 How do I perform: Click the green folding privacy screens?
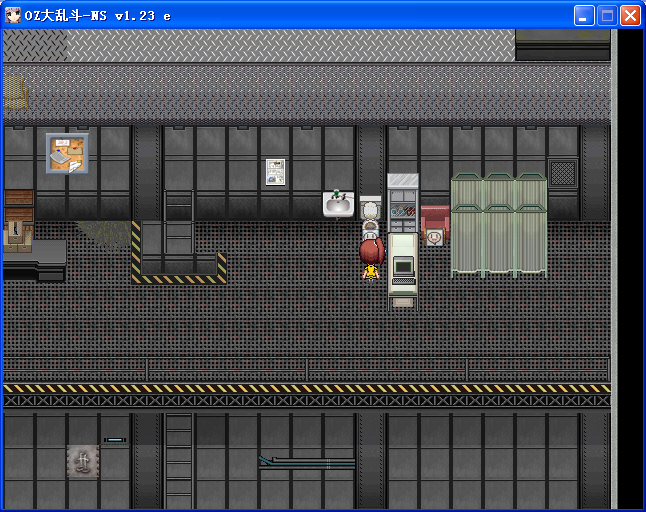[499, 225]
